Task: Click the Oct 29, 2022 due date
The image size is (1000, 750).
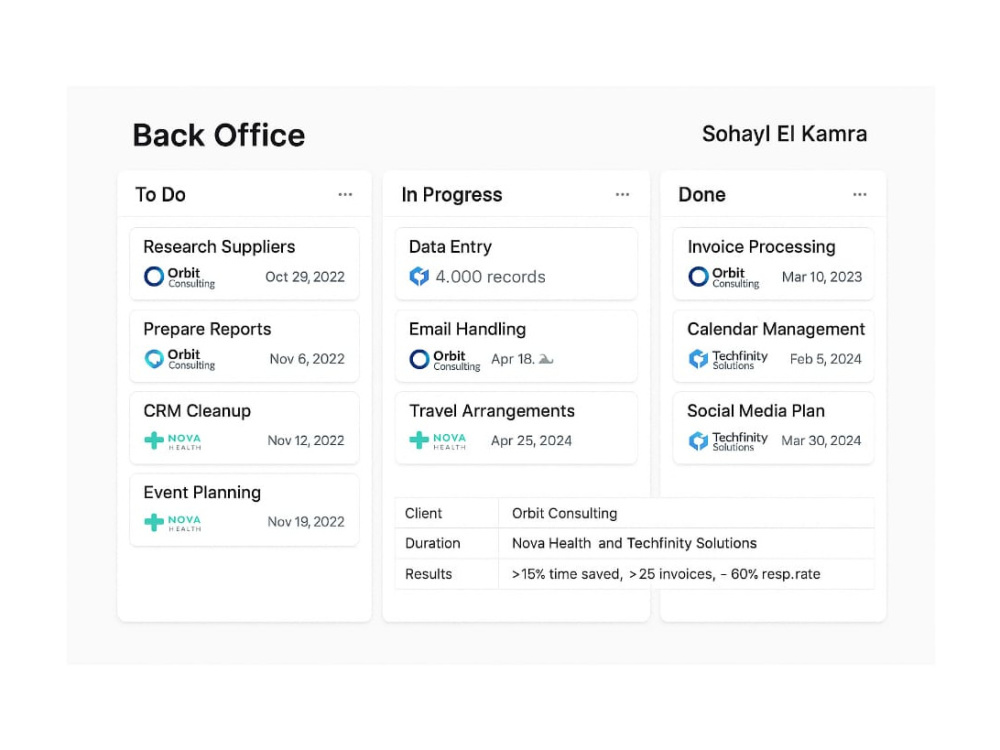Action: coord(305,277)
